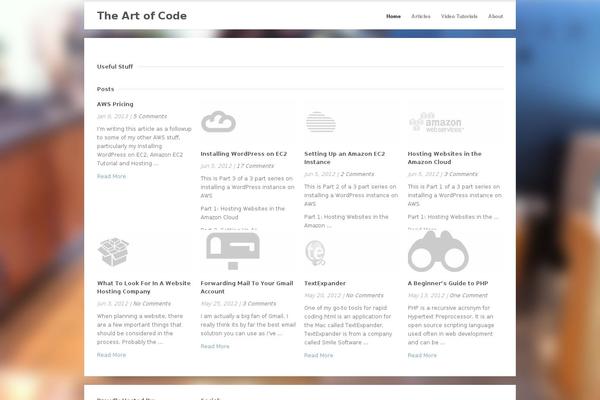
Task: Click the mailbox icon for the Forwarding Mail post
Action: click(233, 251)
